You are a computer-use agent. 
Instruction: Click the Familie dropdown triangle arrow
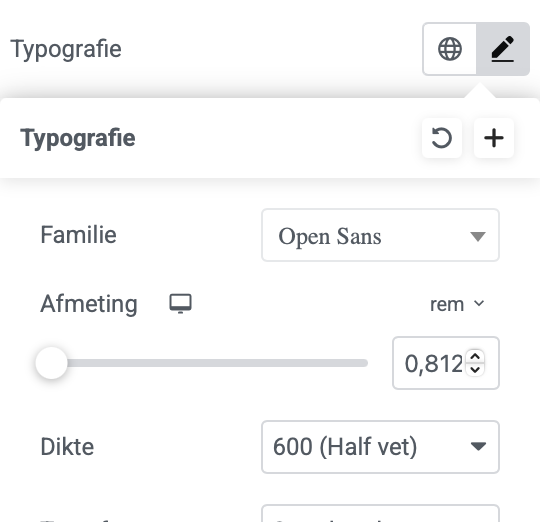click(478, 237)
